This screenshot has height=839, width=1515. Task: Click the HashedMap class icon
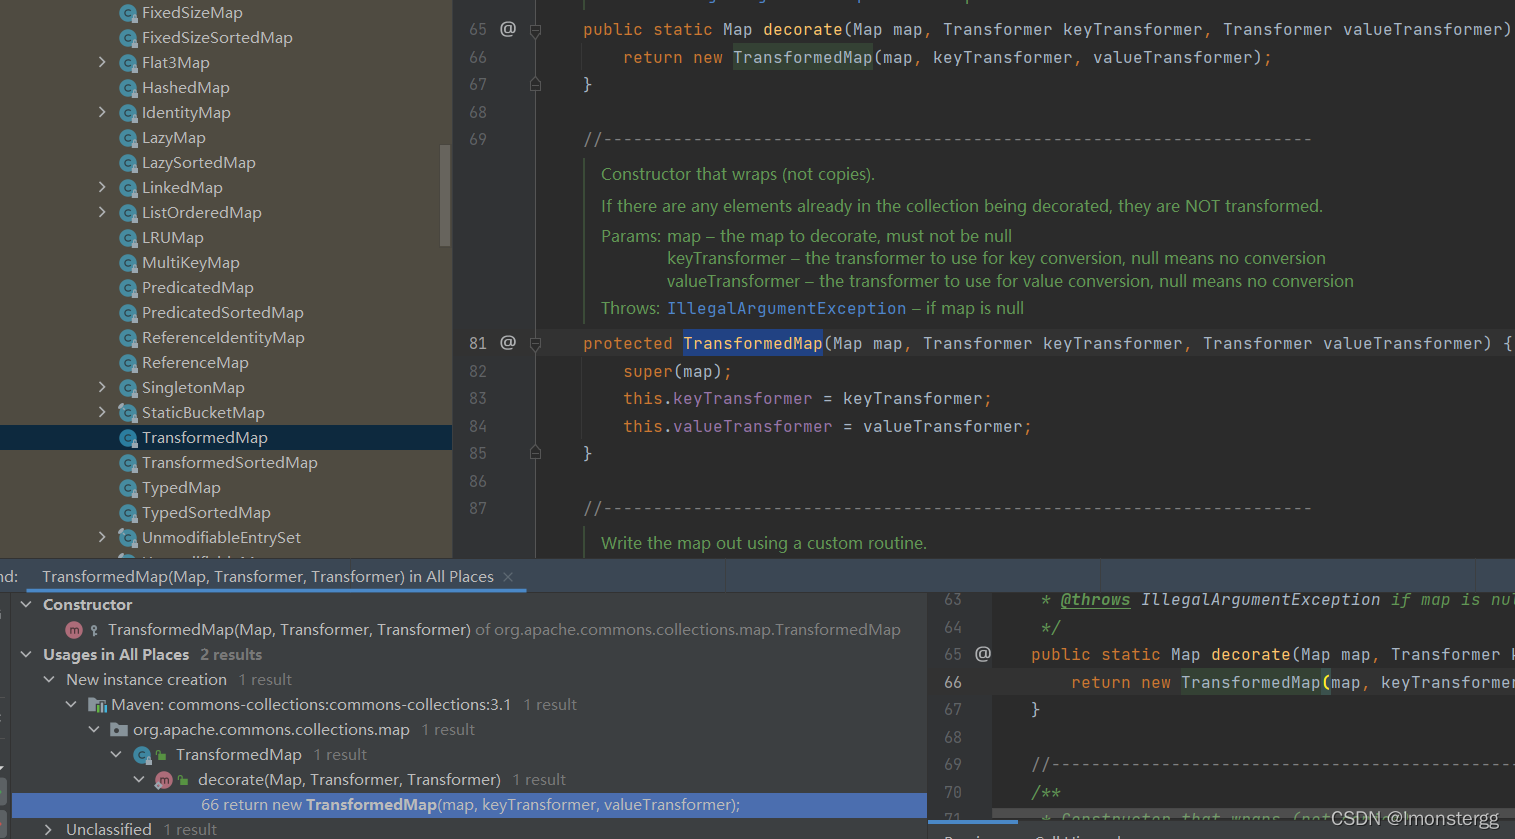[128, 88]
